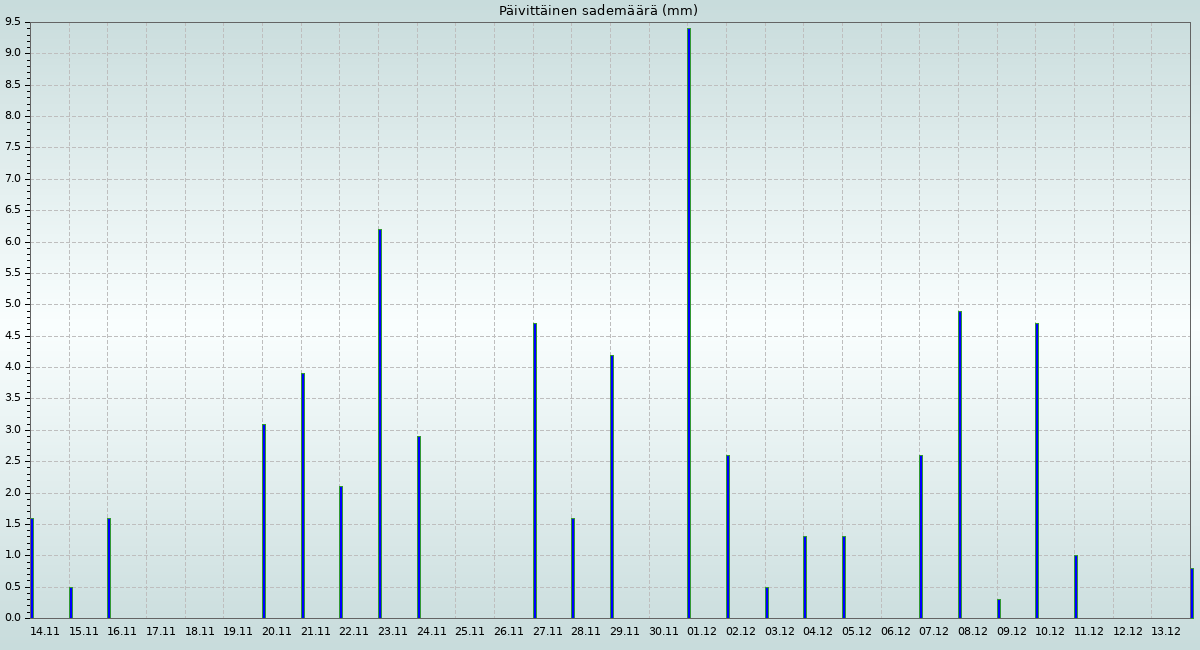
Task: Select the 25.11 date label
Action: (470, 632)
